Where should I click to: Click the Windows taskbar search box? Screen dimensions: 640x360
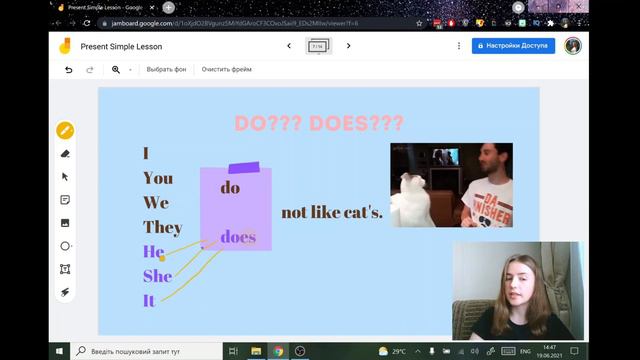[x=147, y=351]
